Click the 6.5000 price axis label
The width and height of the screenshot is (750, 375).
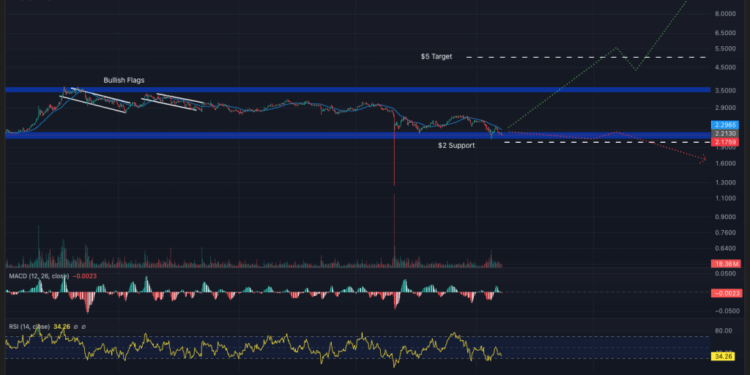click(x=726, y=33)
